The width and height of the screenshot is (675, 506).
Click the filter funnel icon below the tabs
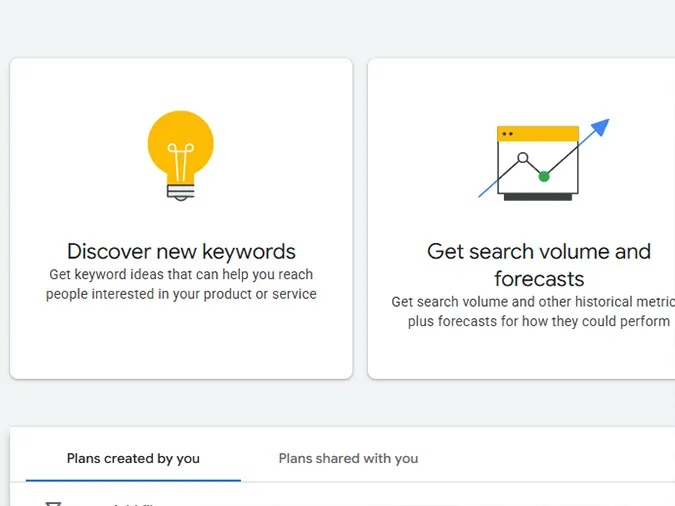53,503
